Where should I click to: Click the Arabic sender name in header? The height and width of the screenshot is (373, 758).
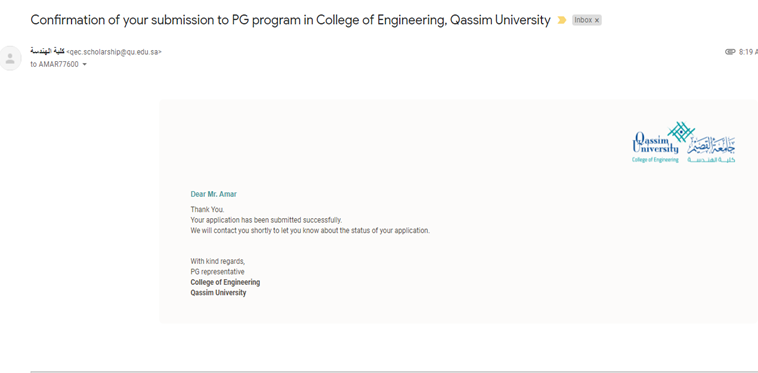click(47, 51)
